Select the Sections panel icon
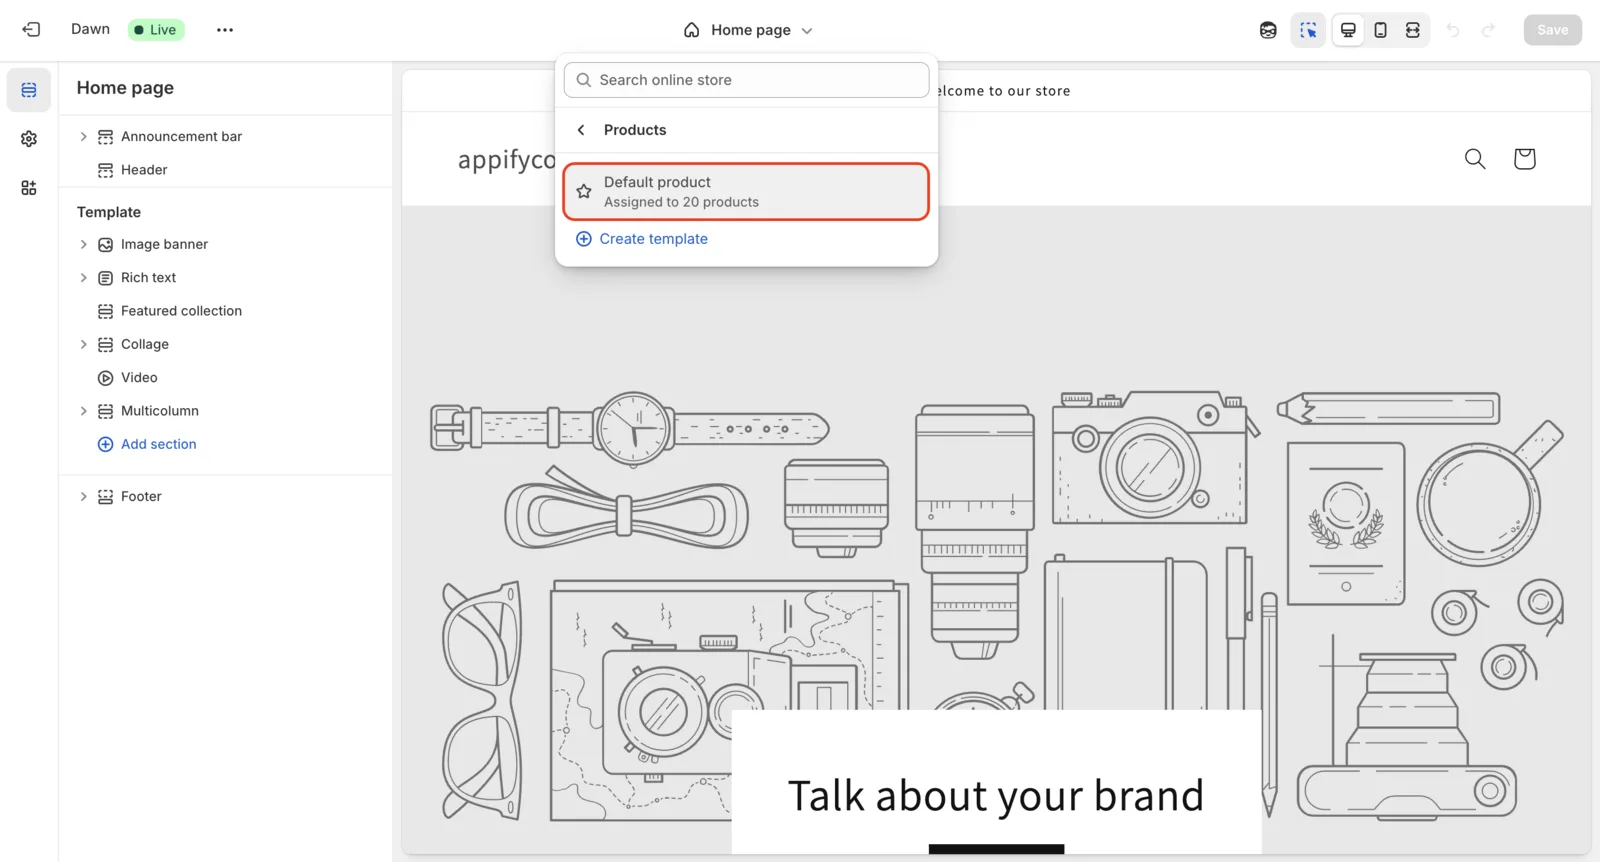 click(29, 90)
